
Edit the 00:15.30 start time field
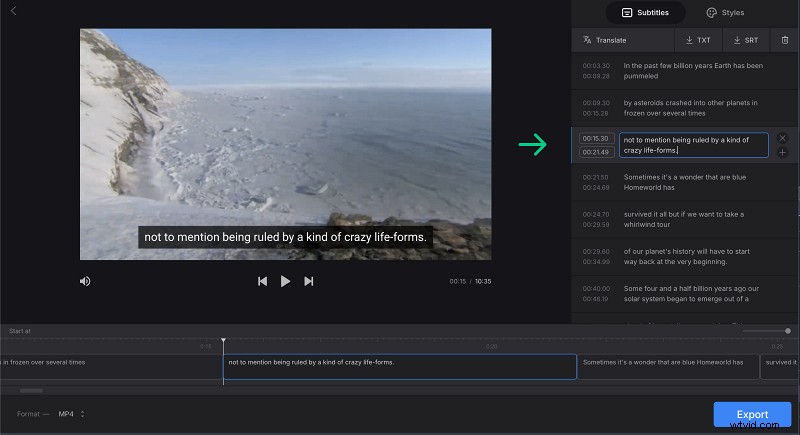pos(596,139)
